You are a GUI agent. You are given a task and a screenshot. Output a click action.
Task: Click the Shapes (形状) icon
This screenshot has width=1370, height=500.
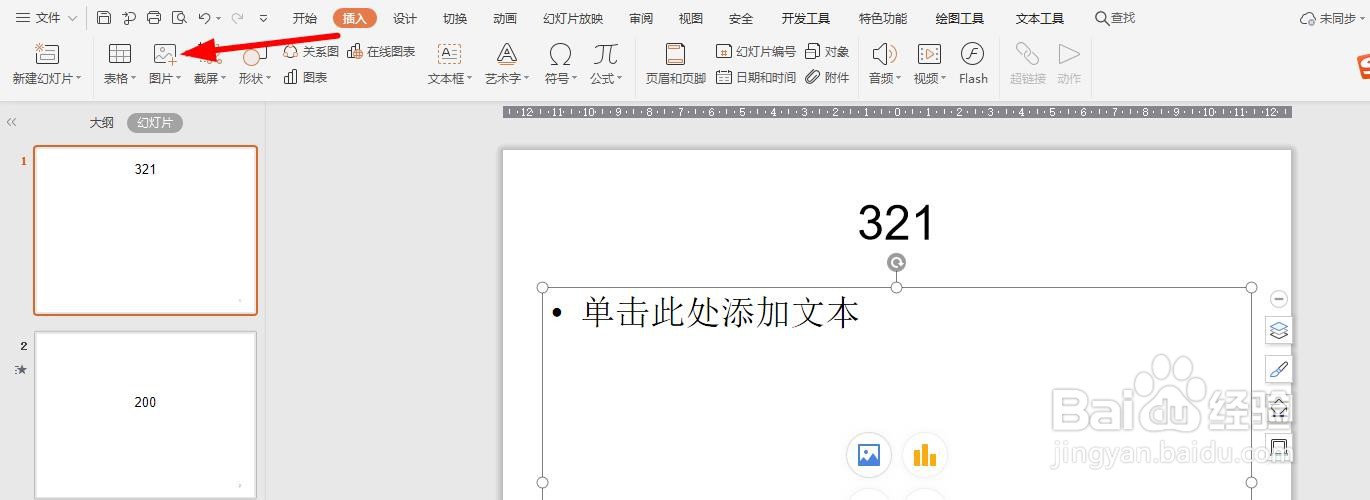[252, 54]
